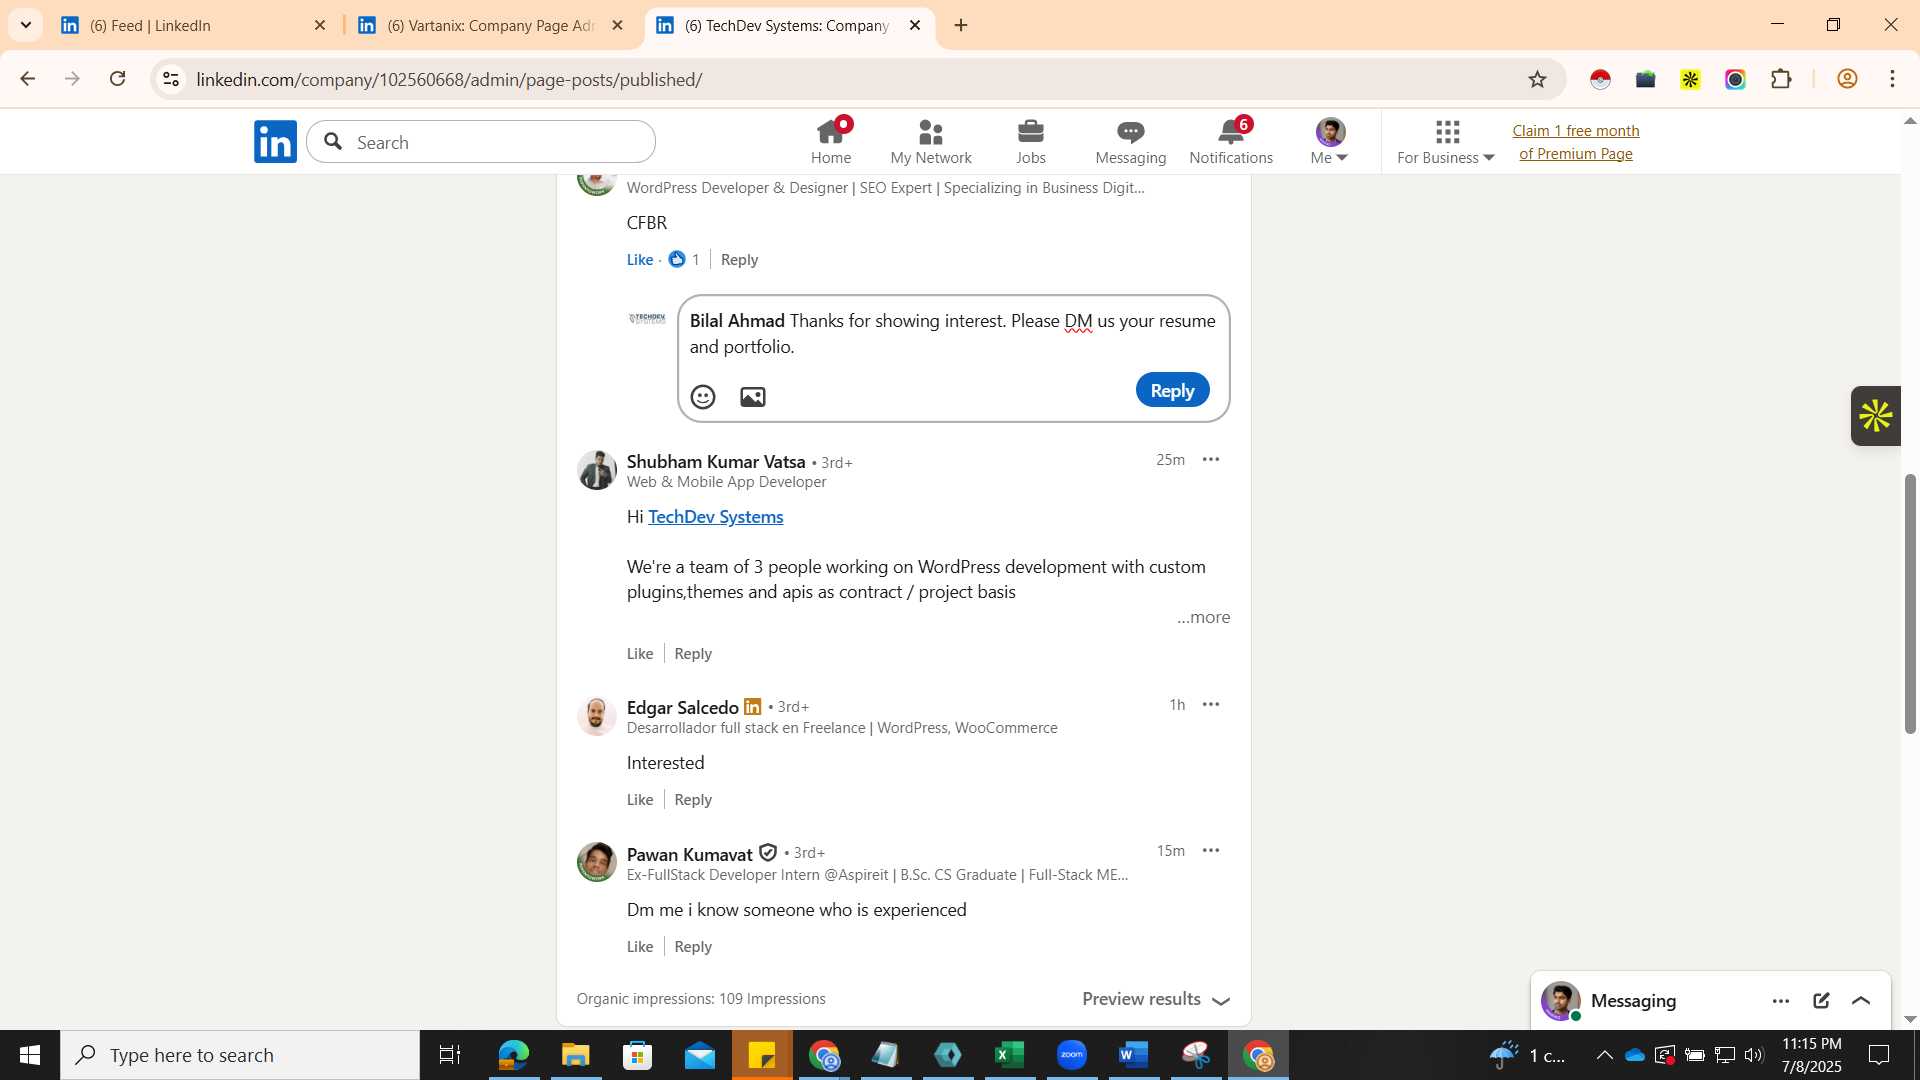The height and width of the screenshot is (1080, 1920).
Task: Open the Jobs section
Action: click(x=1031, y=142)
